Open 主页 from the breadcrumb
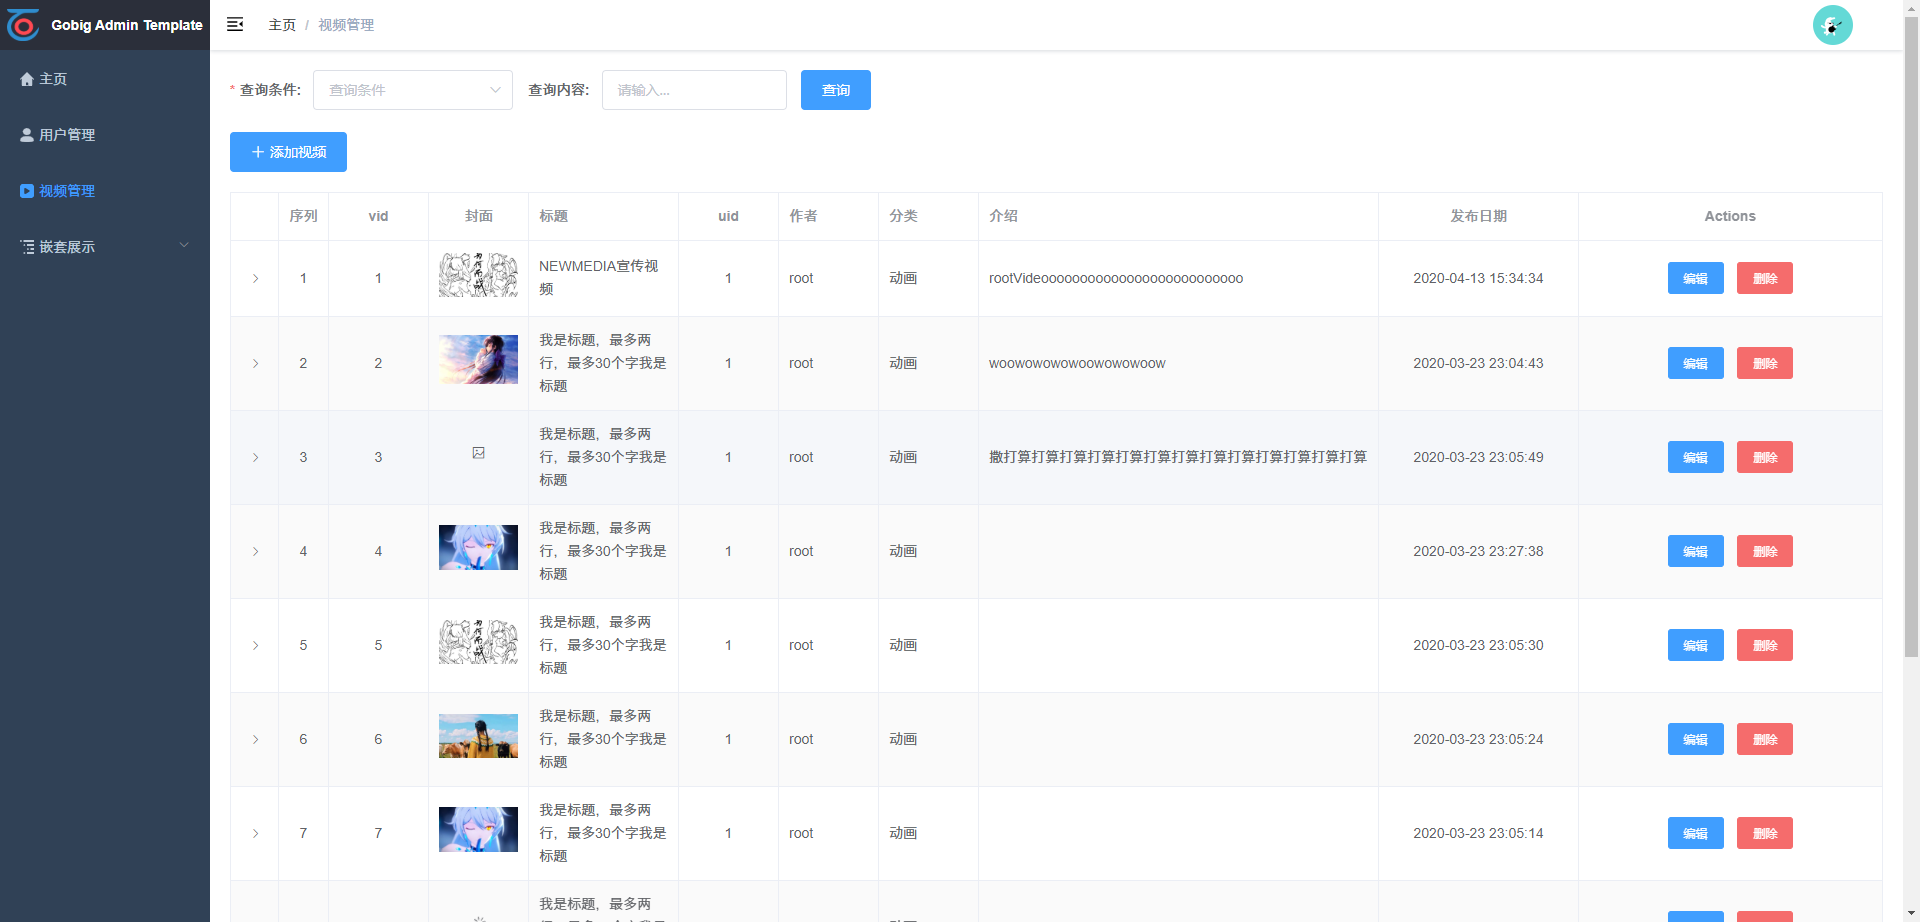Viewport: 1920px width, 922px height. pyautogui.click(x=282, y=24)
